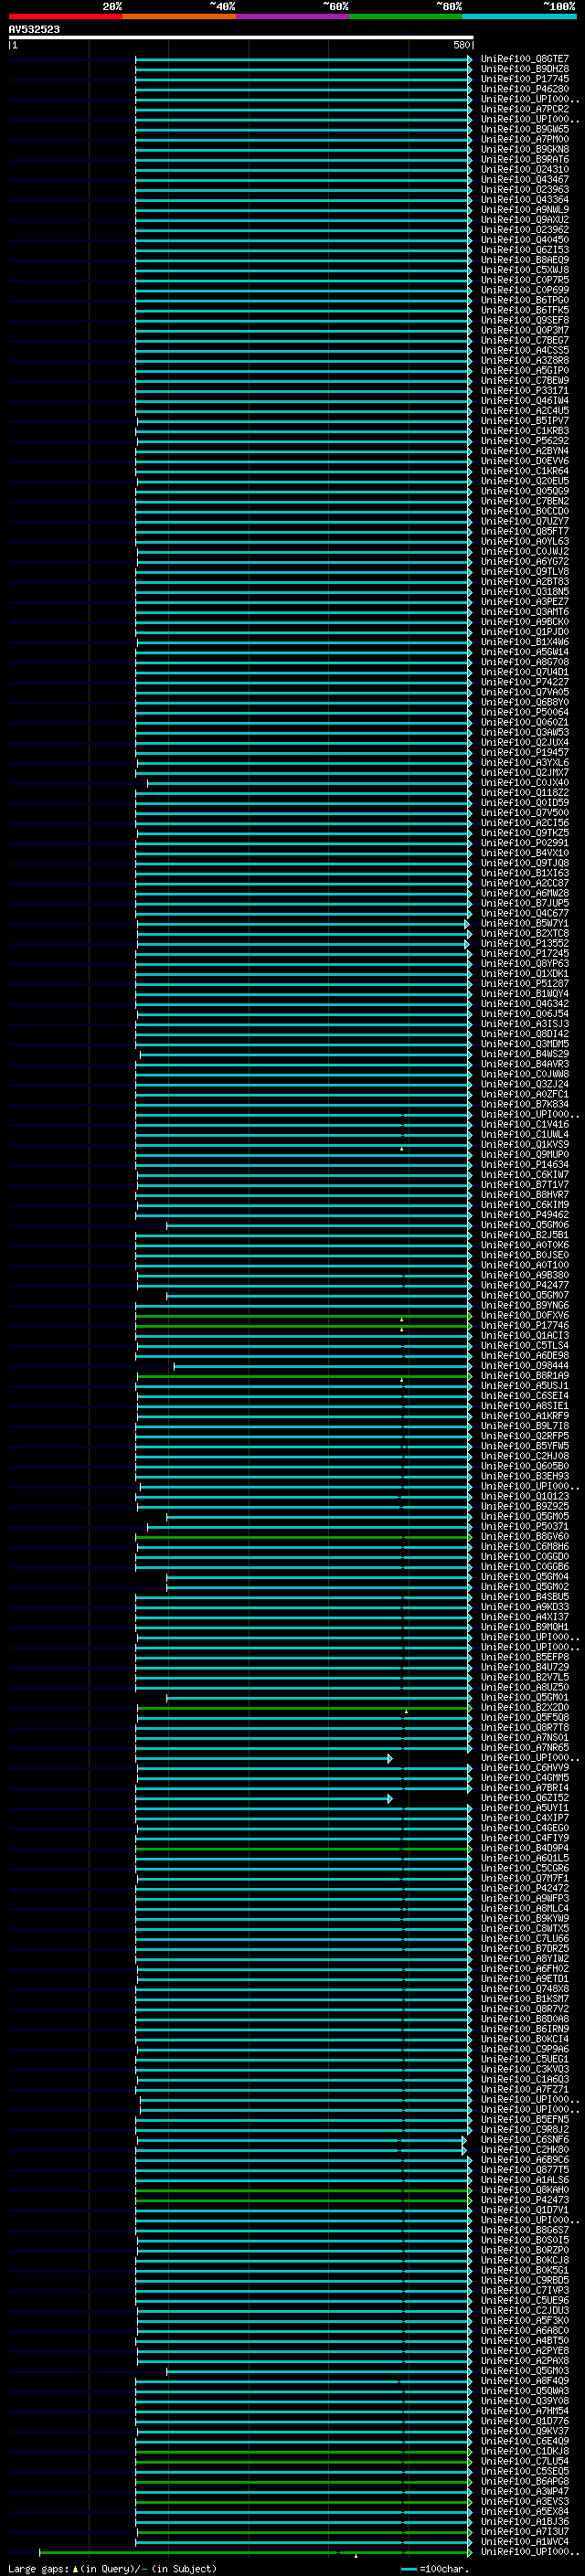Click the query end position 580
Screen dimensions: 585x2576
coord(461,45)
